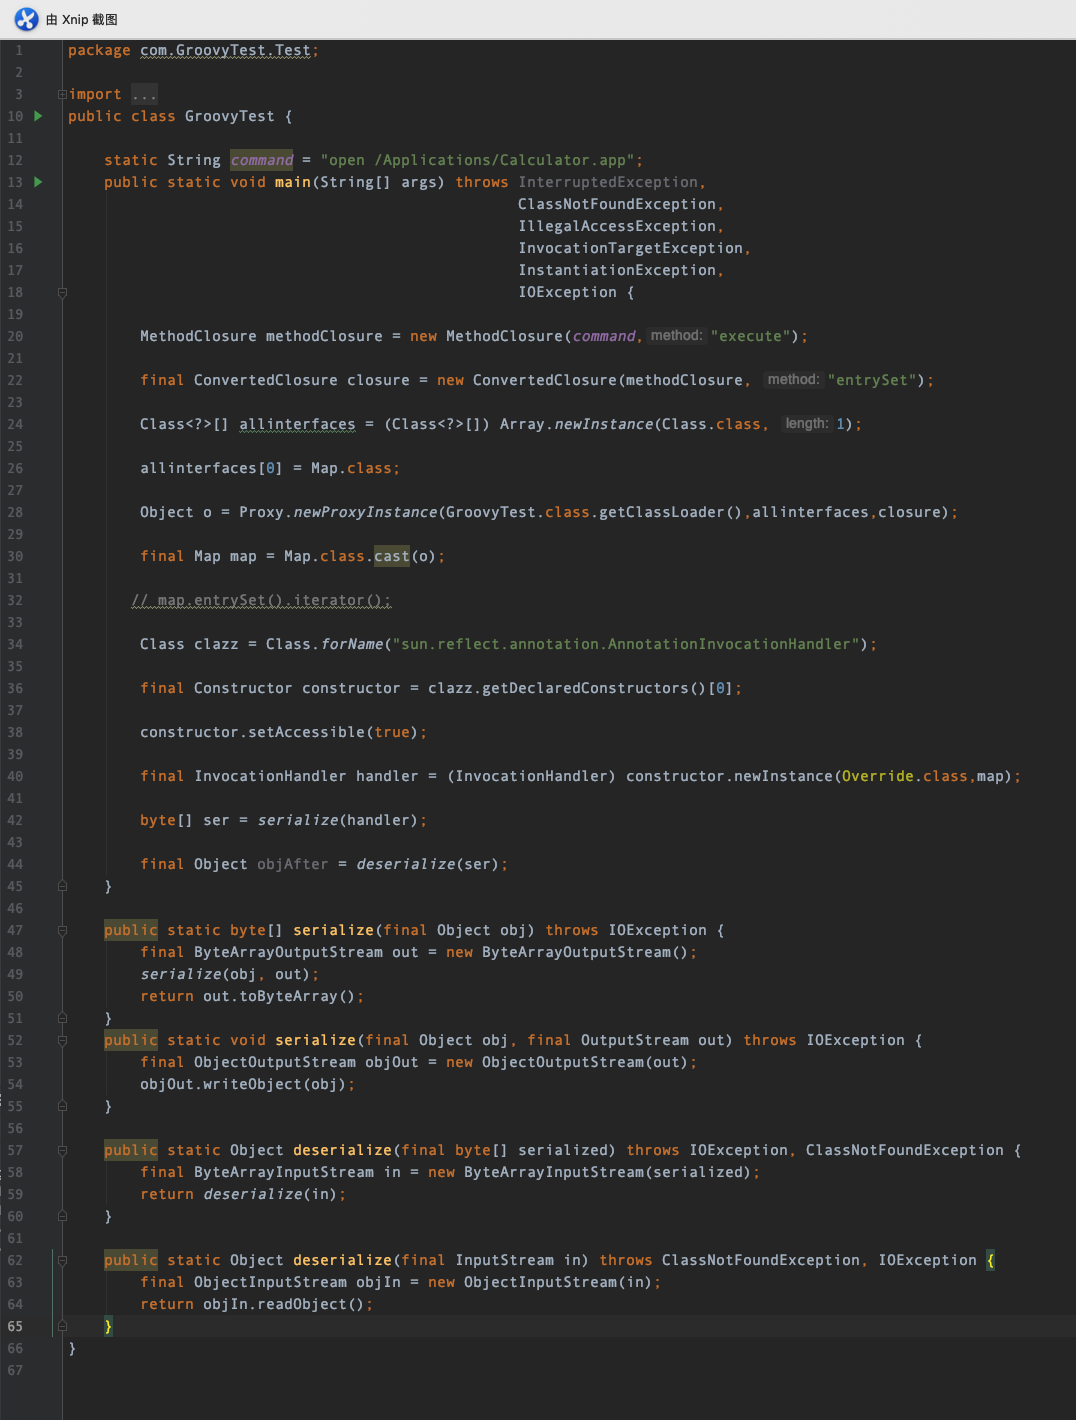Click the "entrySet" string literal
Screen dimensions: 1076x1420
pos(872,380)
